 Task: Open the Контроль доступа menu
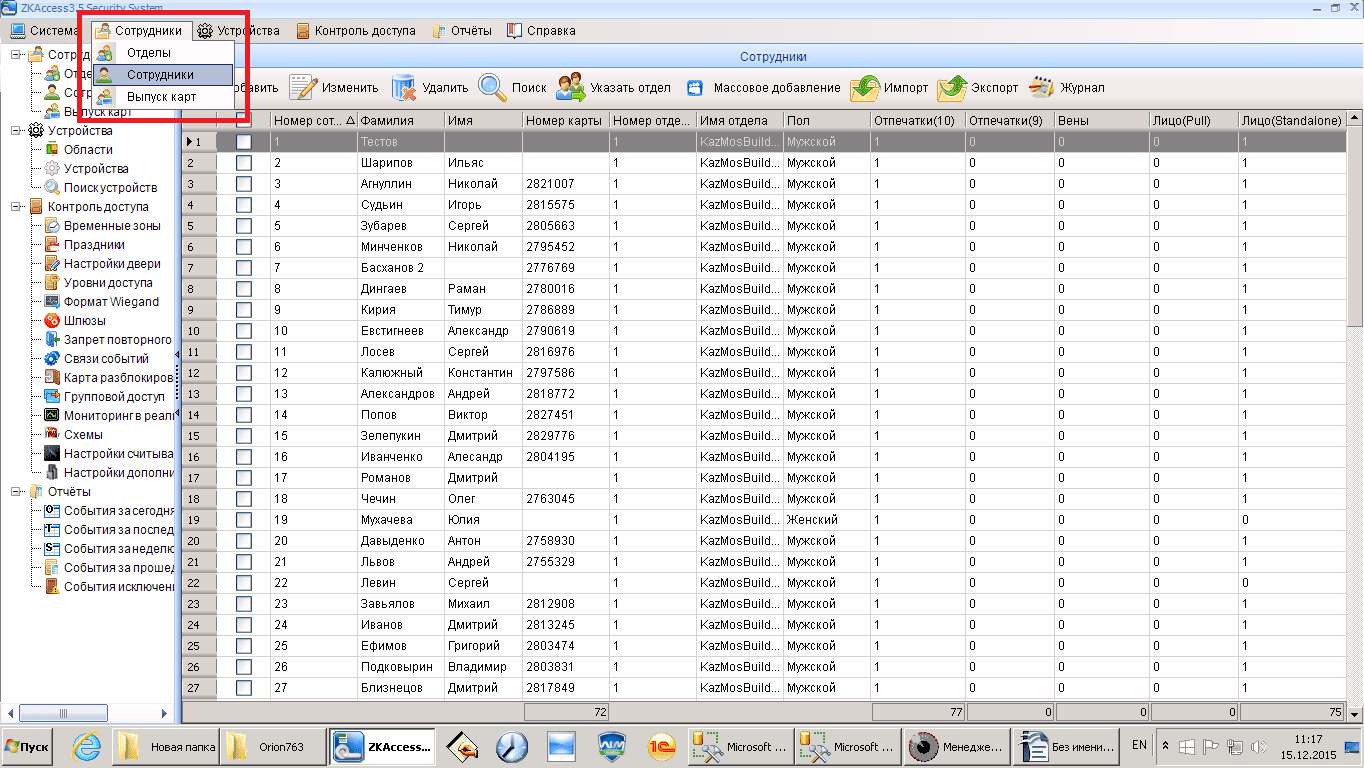point(355,31)
